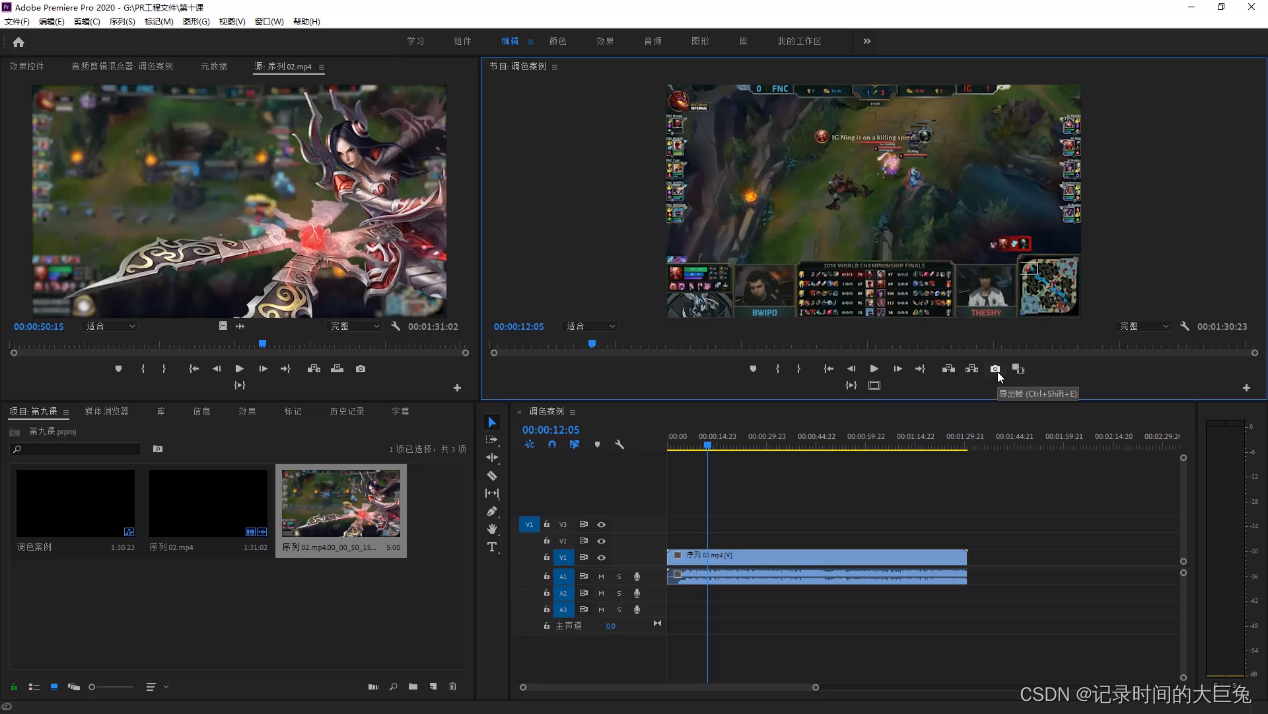Toggle visibility eye of track V3
This screenshot has width=1268, height=714.
[601, 524]
